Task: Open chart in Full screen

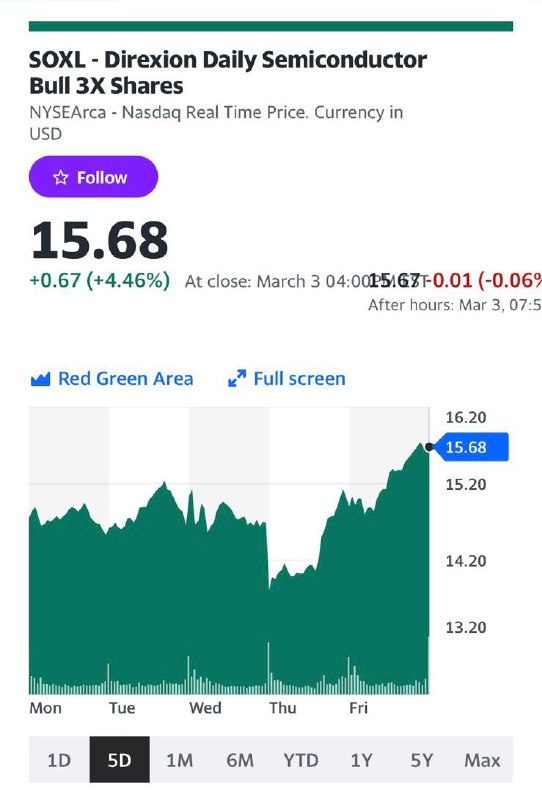Action: coord(287,379)
